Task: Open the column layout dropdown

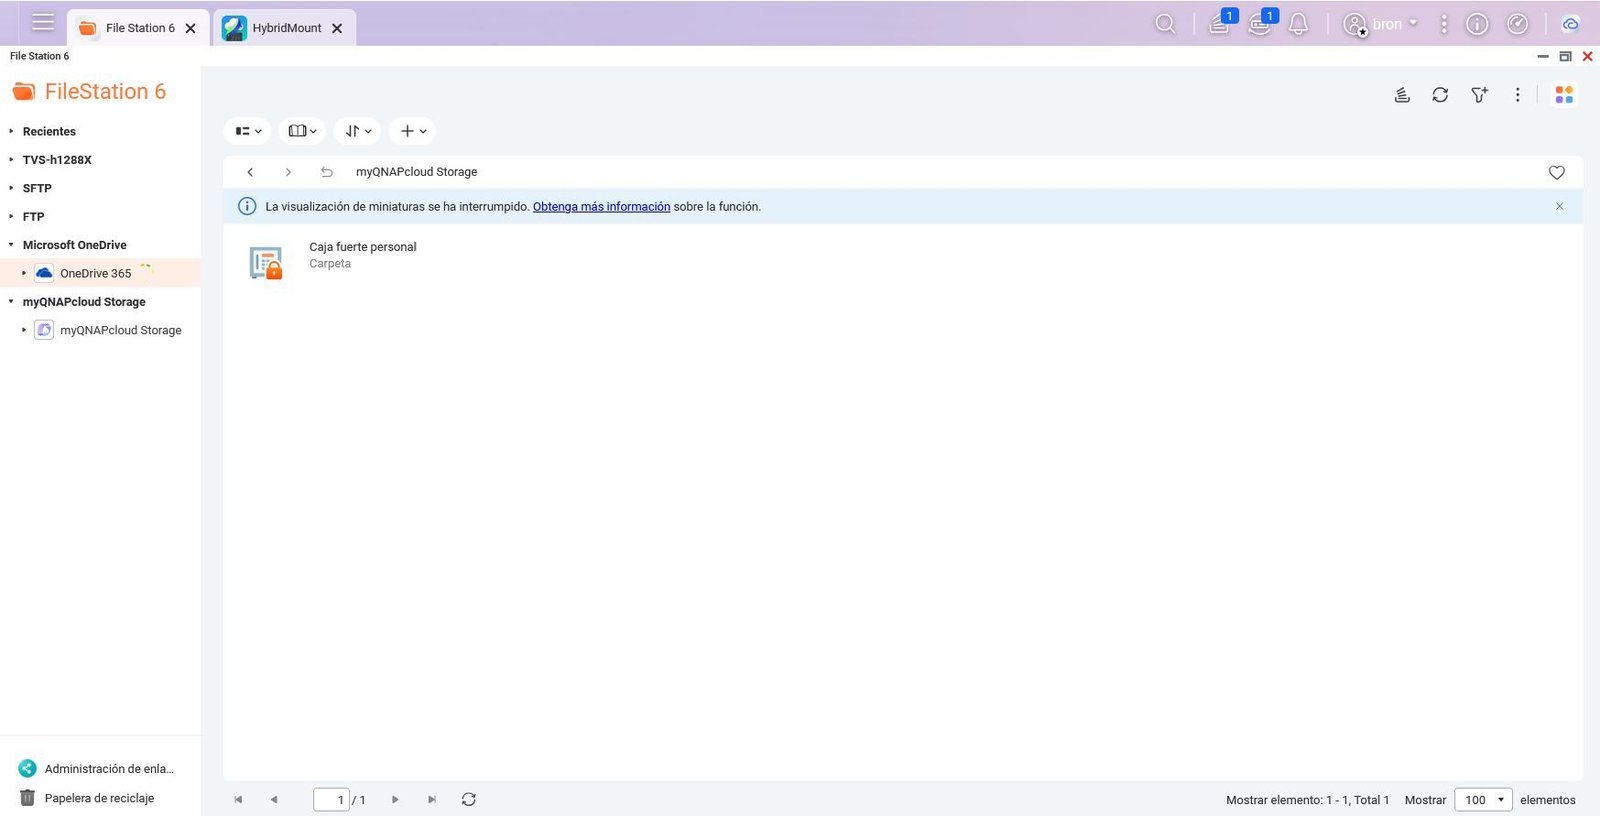Action: pos(302,131)
